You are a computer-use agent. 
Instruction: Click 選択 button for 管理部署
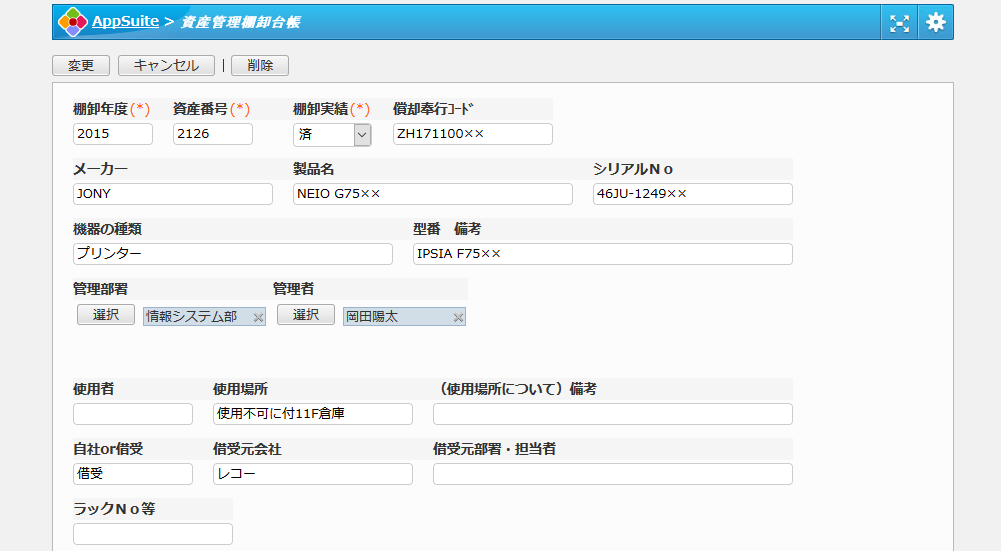106,315
